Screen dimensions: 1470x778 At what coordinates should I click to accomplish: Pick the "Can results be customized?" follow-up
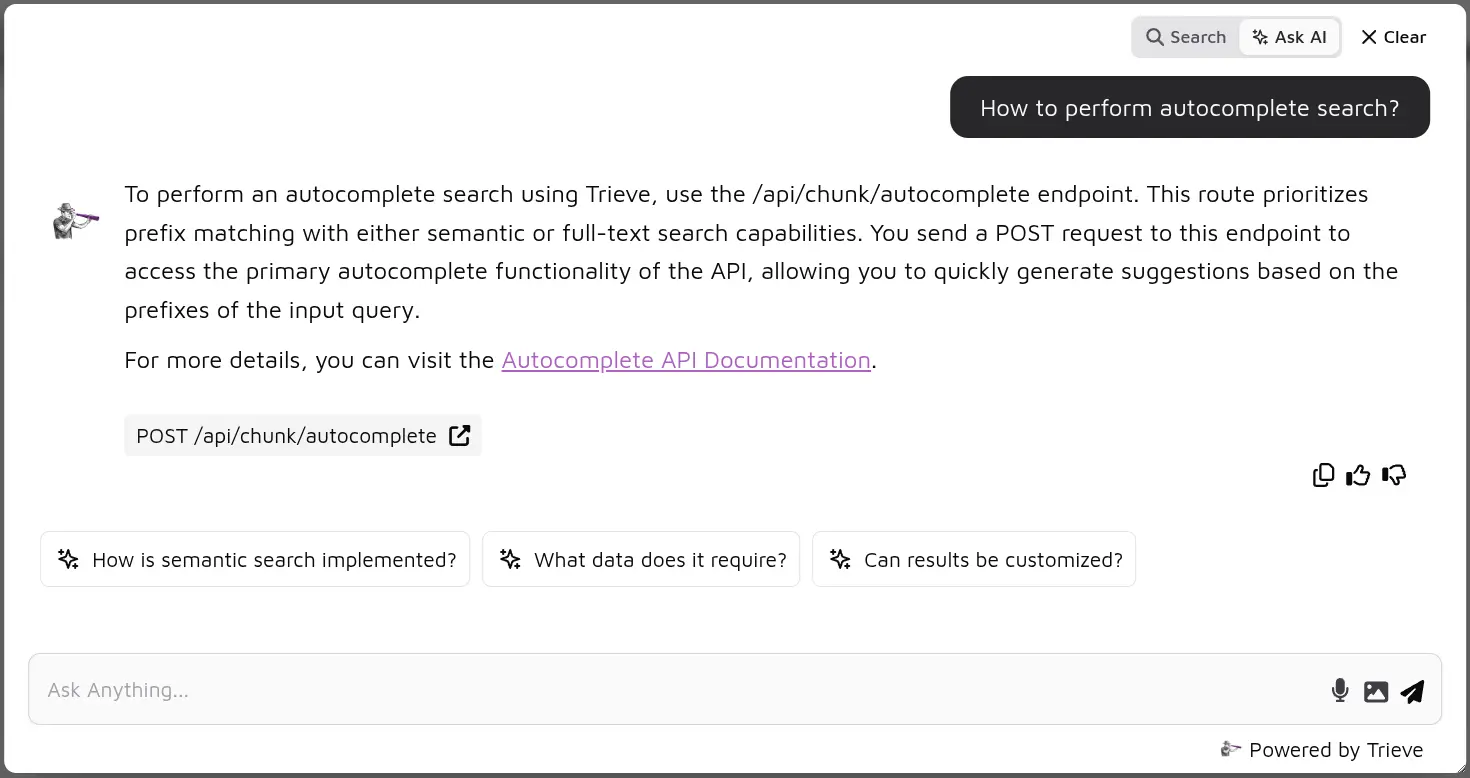(974, 559)
